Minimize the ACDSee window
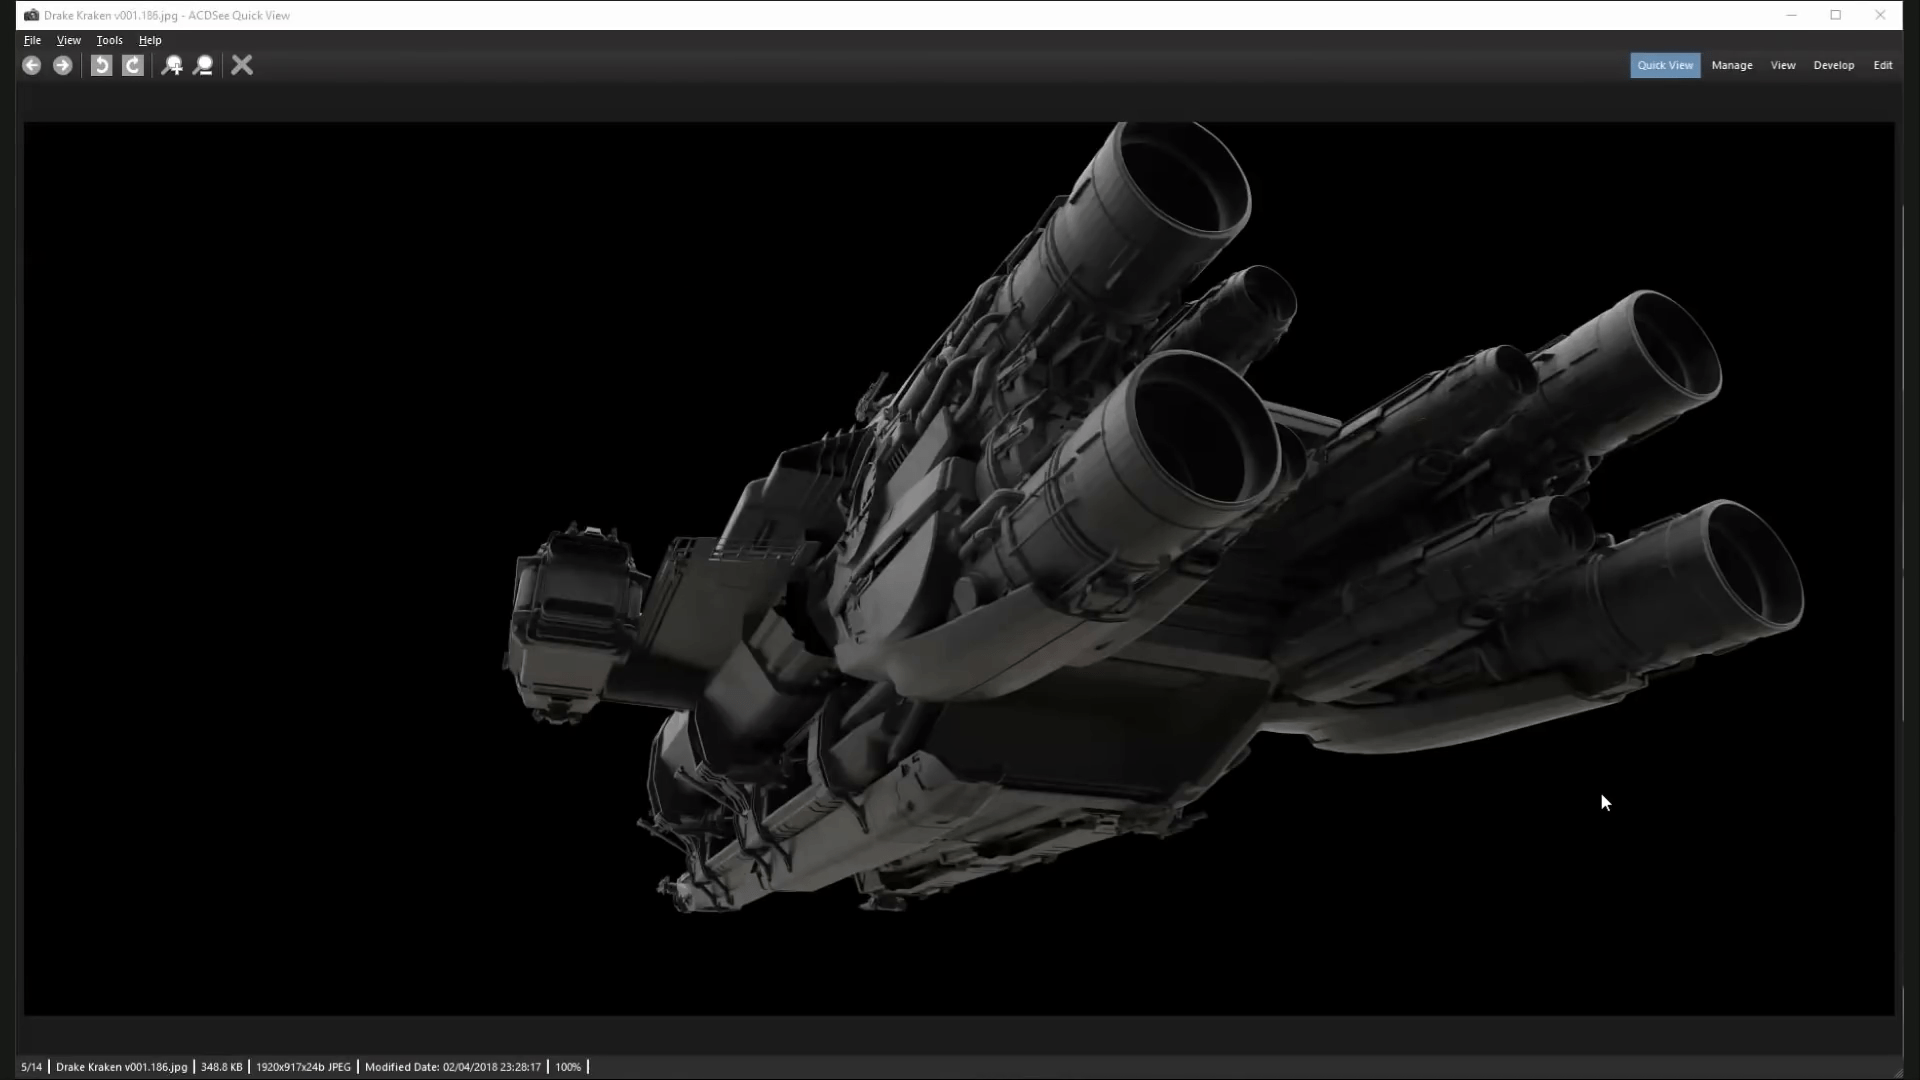Viewport: 1920px width, 1080px height. click(x=1792, y=15)
